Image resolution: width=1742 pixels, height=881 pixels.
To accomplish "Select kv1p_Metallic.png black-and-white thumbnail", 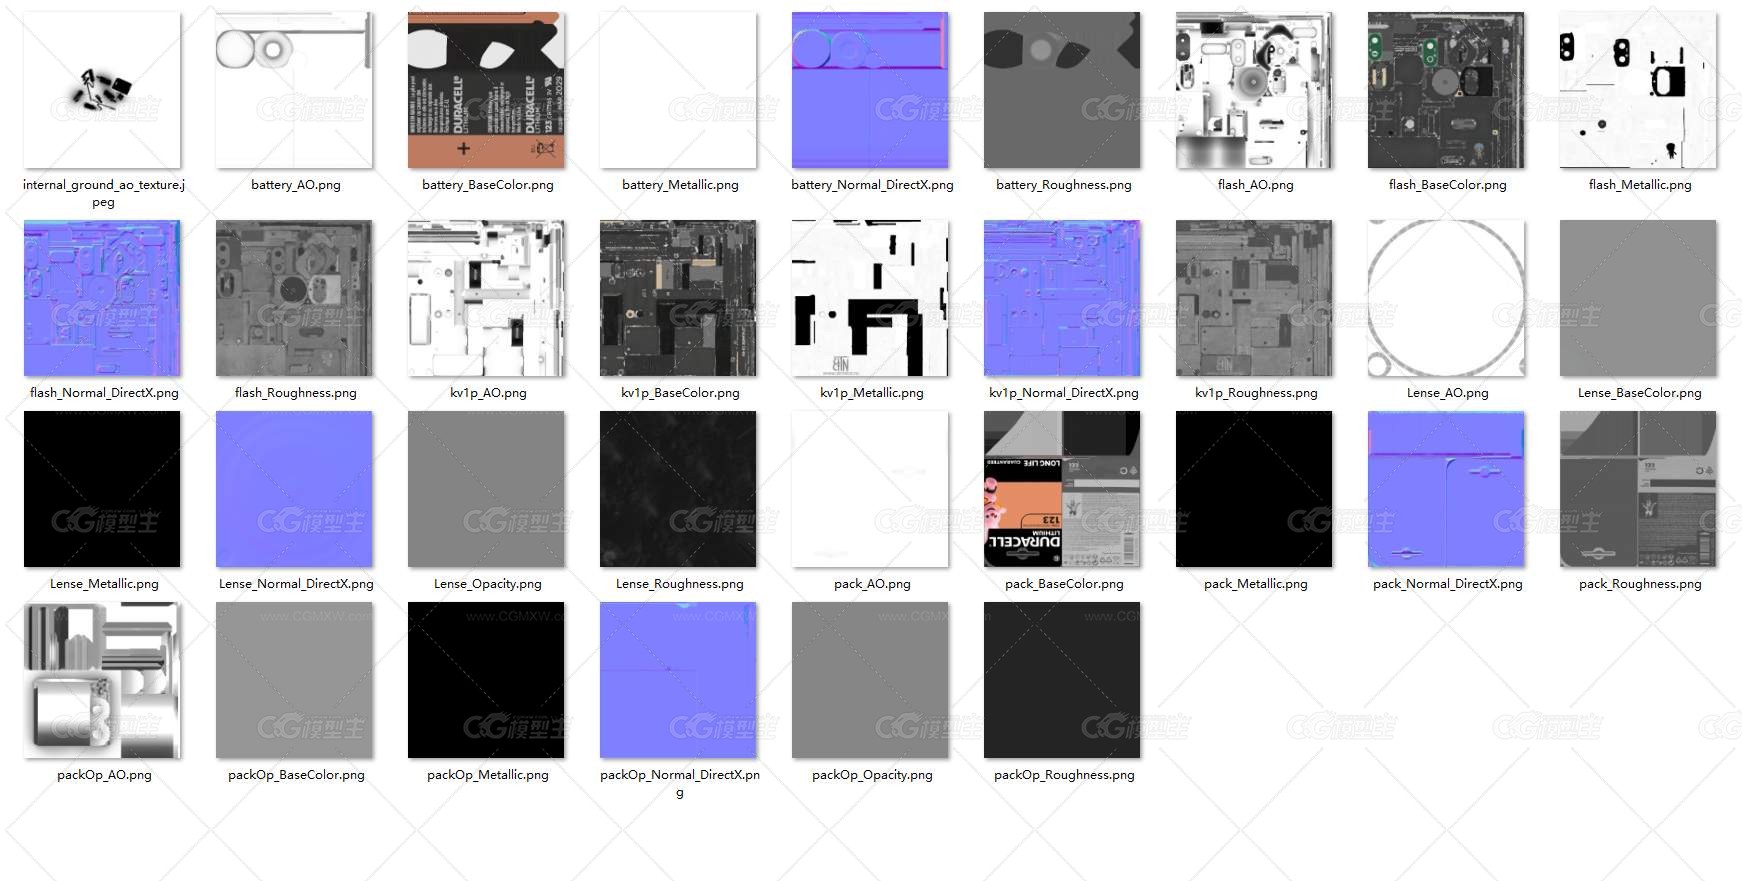I will (x=870, y=298).
